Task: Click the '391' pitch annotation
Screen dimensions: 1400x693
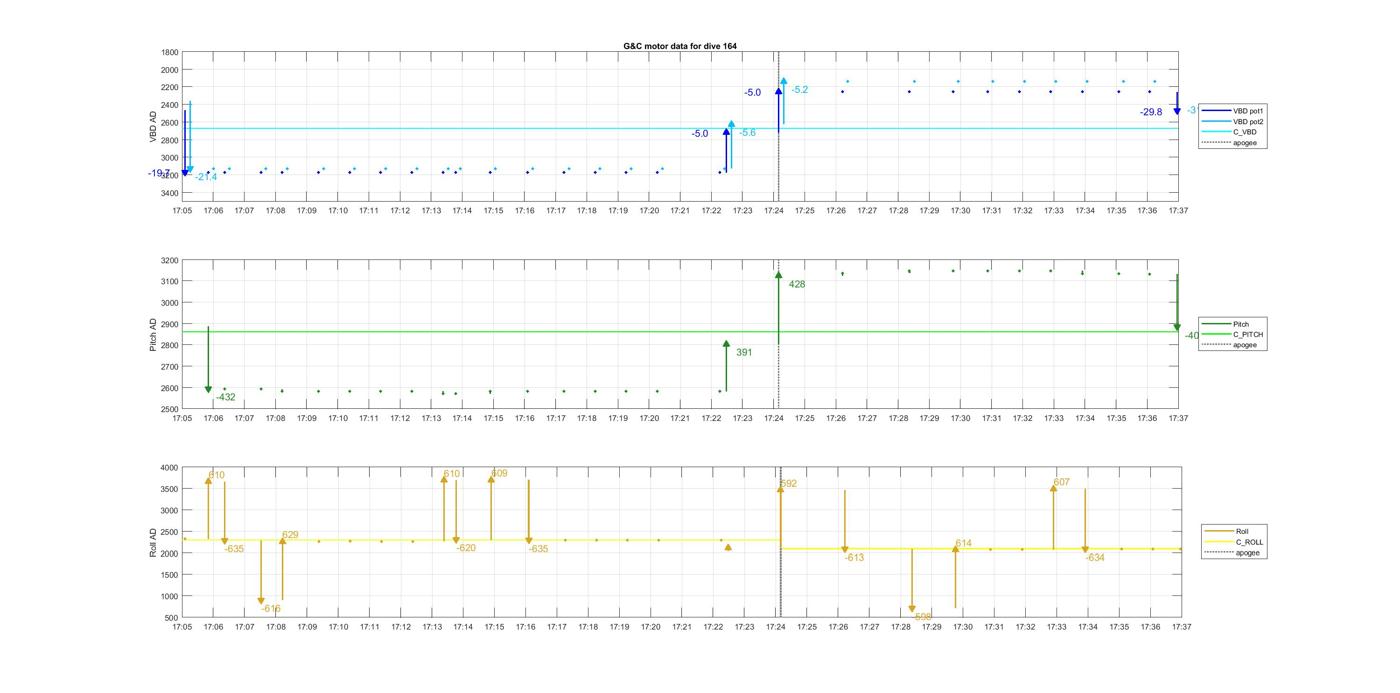Action: (744, 353)
